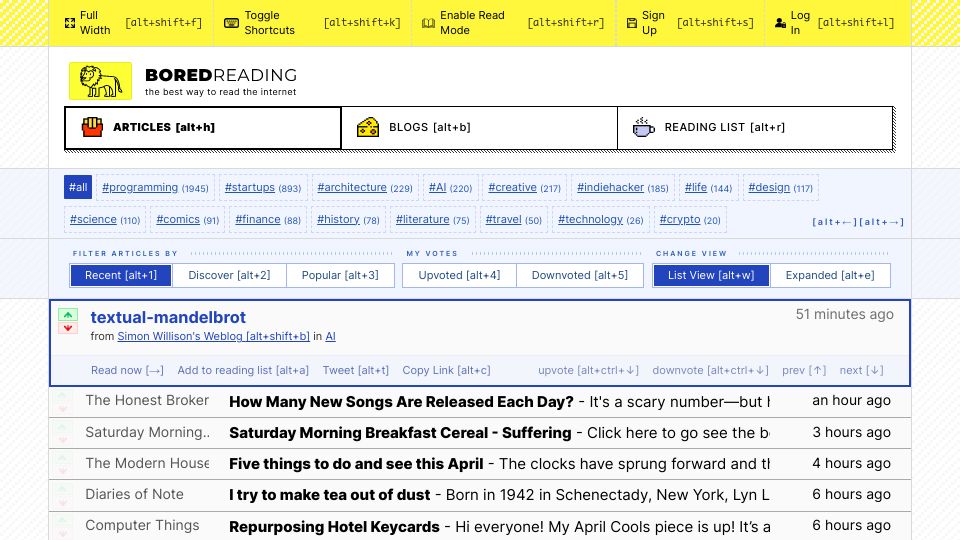Click the Full Width expand icon
Viewport: 960px width, 540px height.
70,23
